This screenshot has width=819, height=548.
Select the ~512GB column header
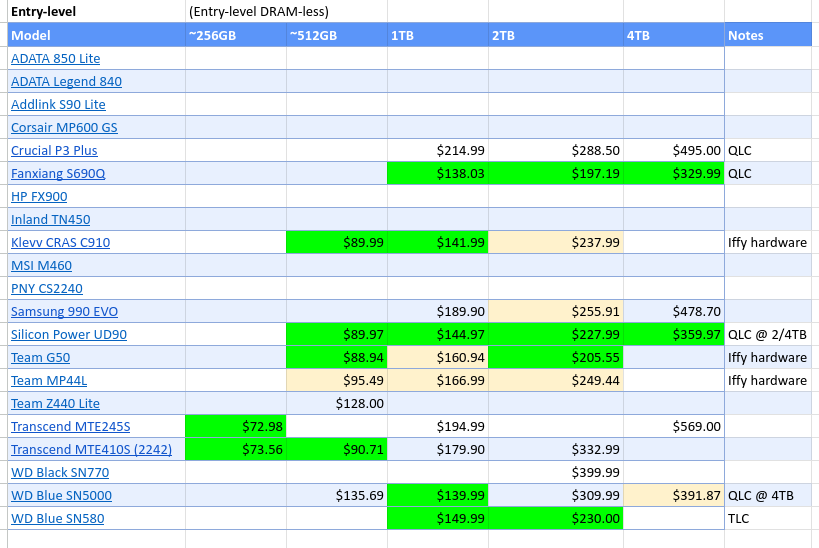point(337,35)
